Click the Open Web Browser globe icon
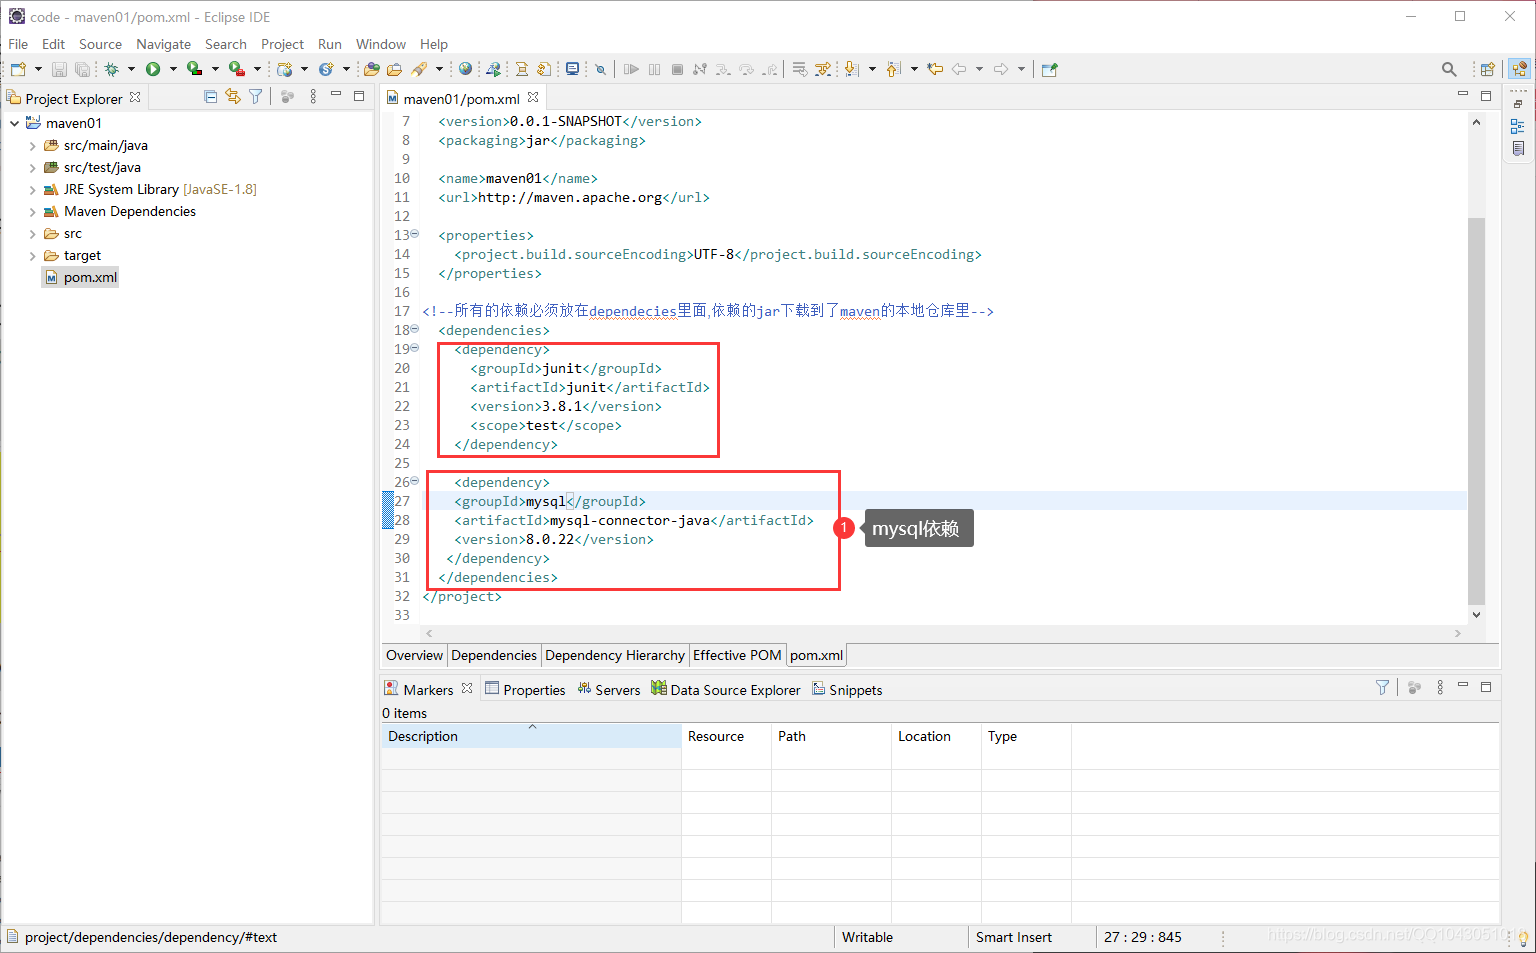 click(465, 69)
